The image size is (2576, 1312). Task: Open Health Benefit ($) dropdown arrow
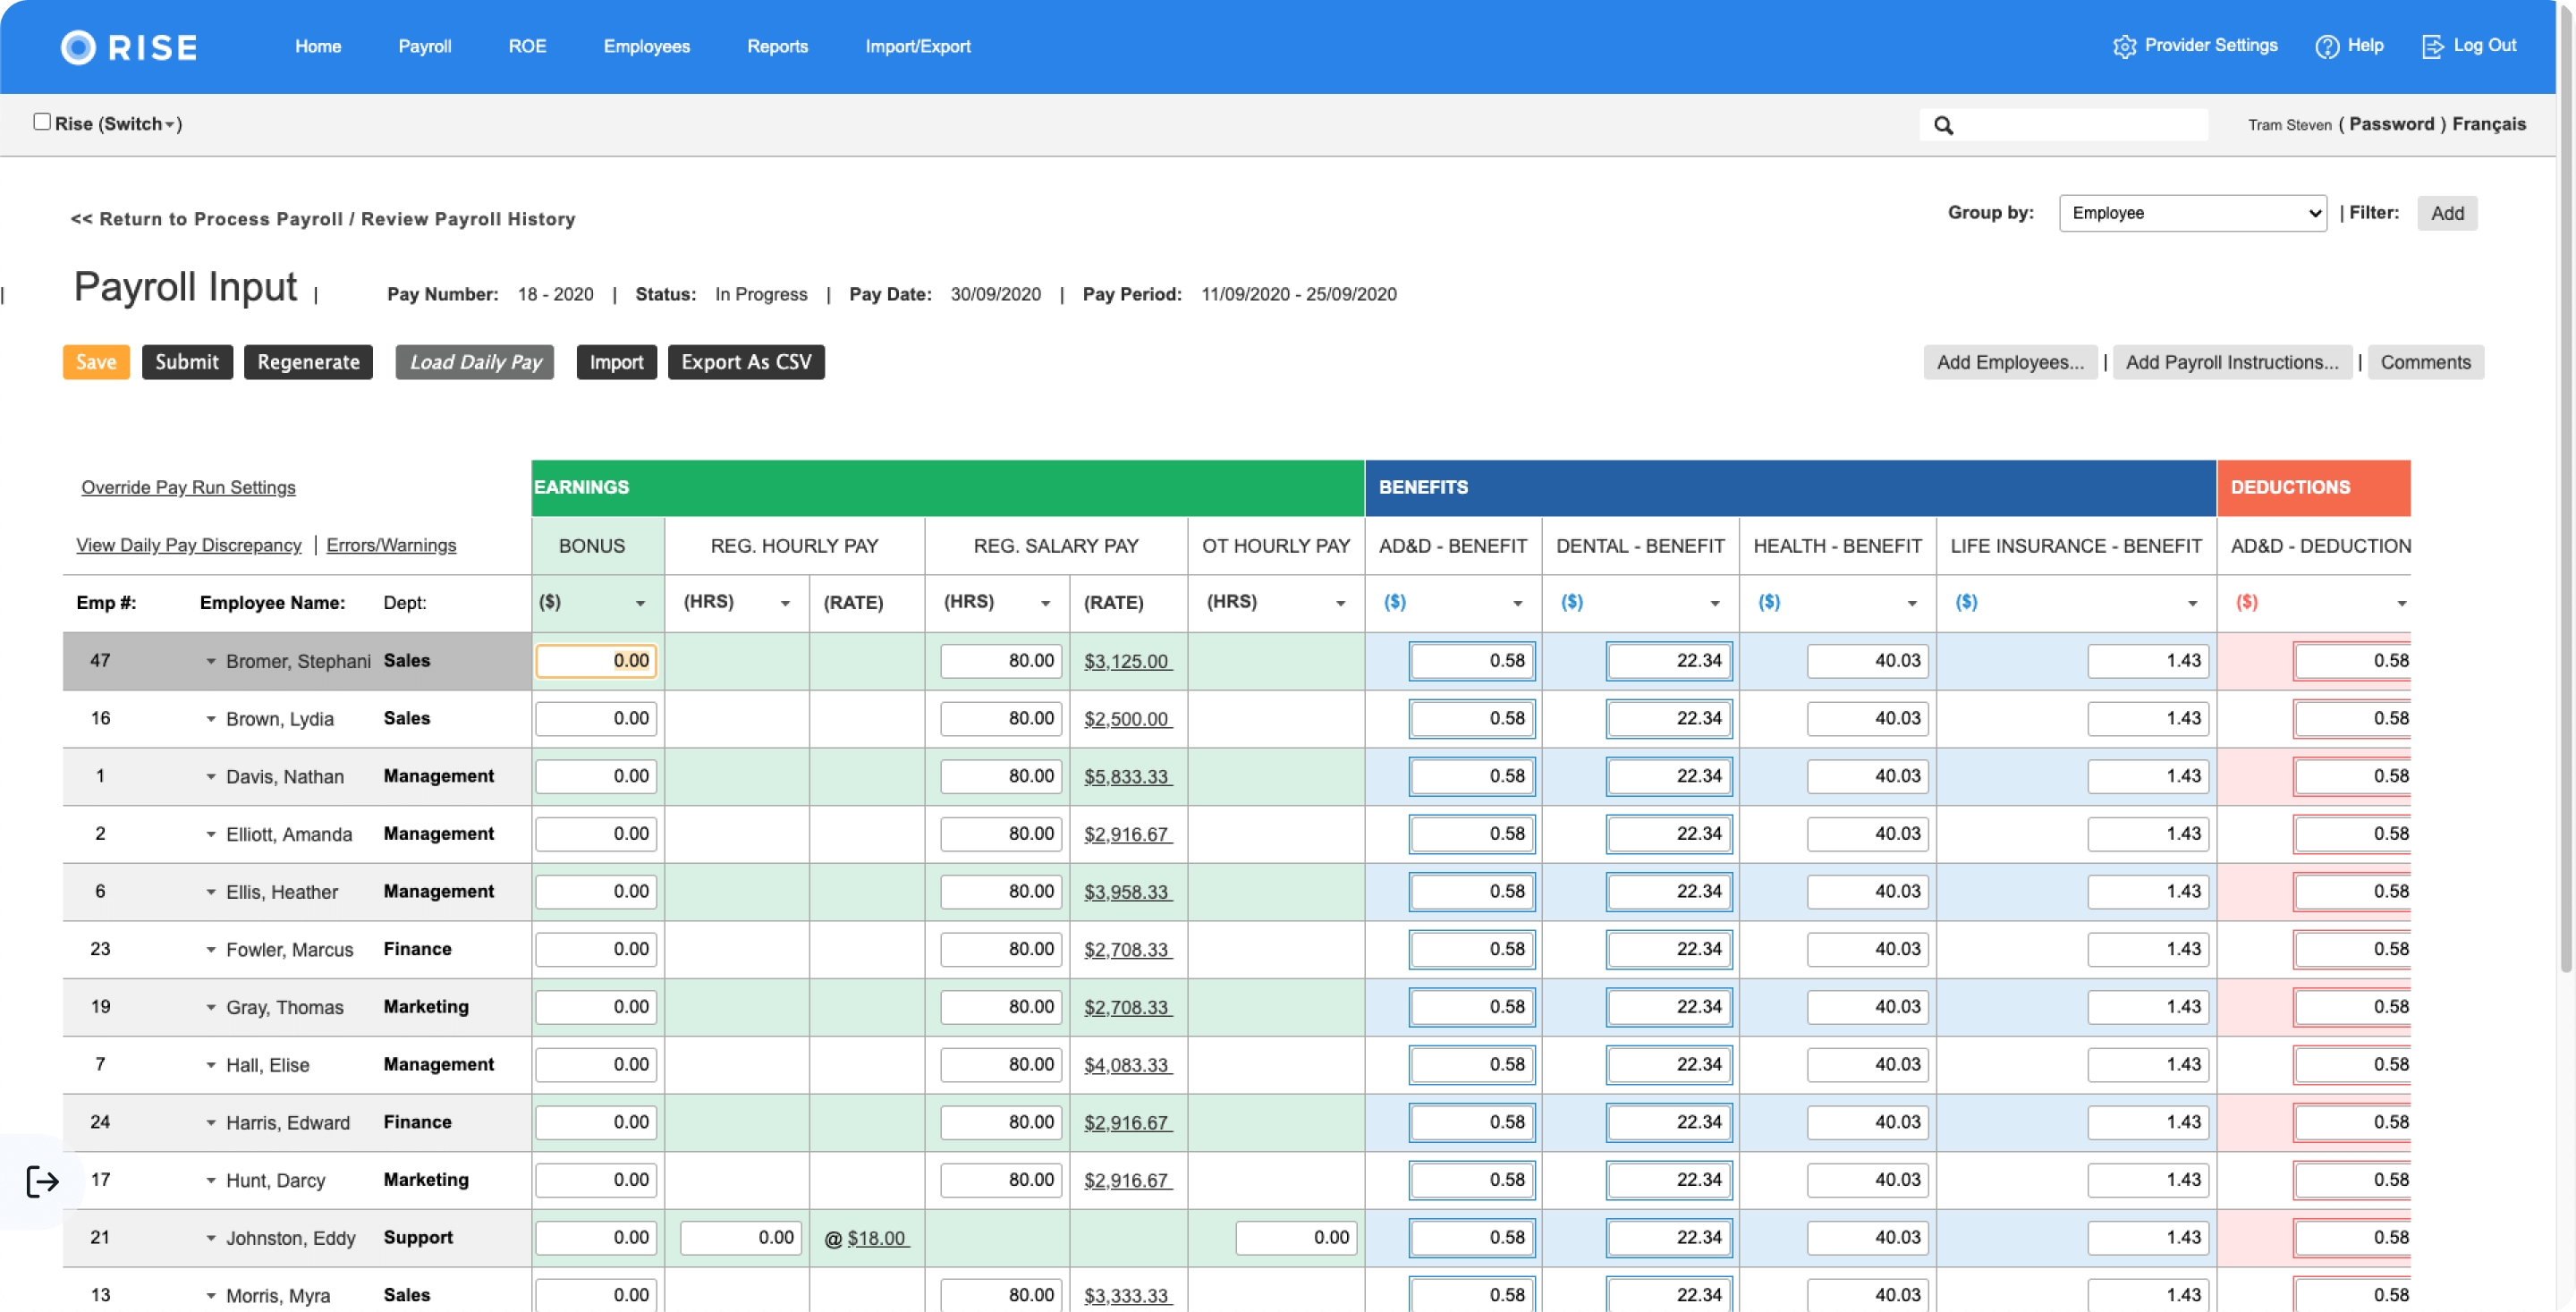(x=1911, y=603)
